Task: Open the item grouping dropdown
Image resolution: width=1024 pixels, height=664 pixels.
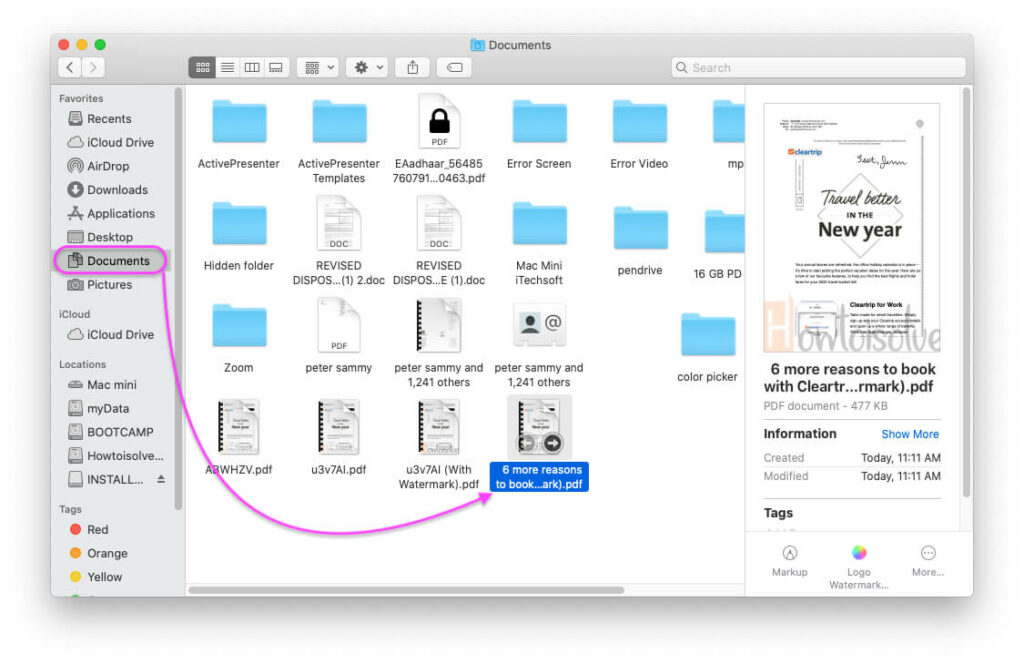Action: point(317,67)
